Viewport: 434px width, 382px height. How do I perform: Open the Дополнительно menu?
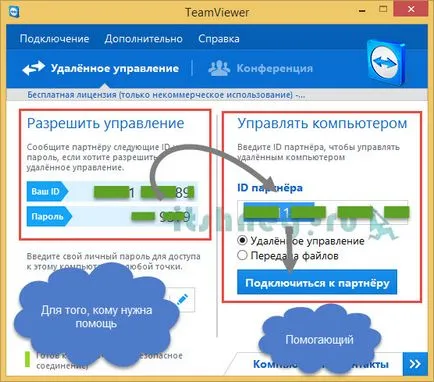[x=143, y=39]
